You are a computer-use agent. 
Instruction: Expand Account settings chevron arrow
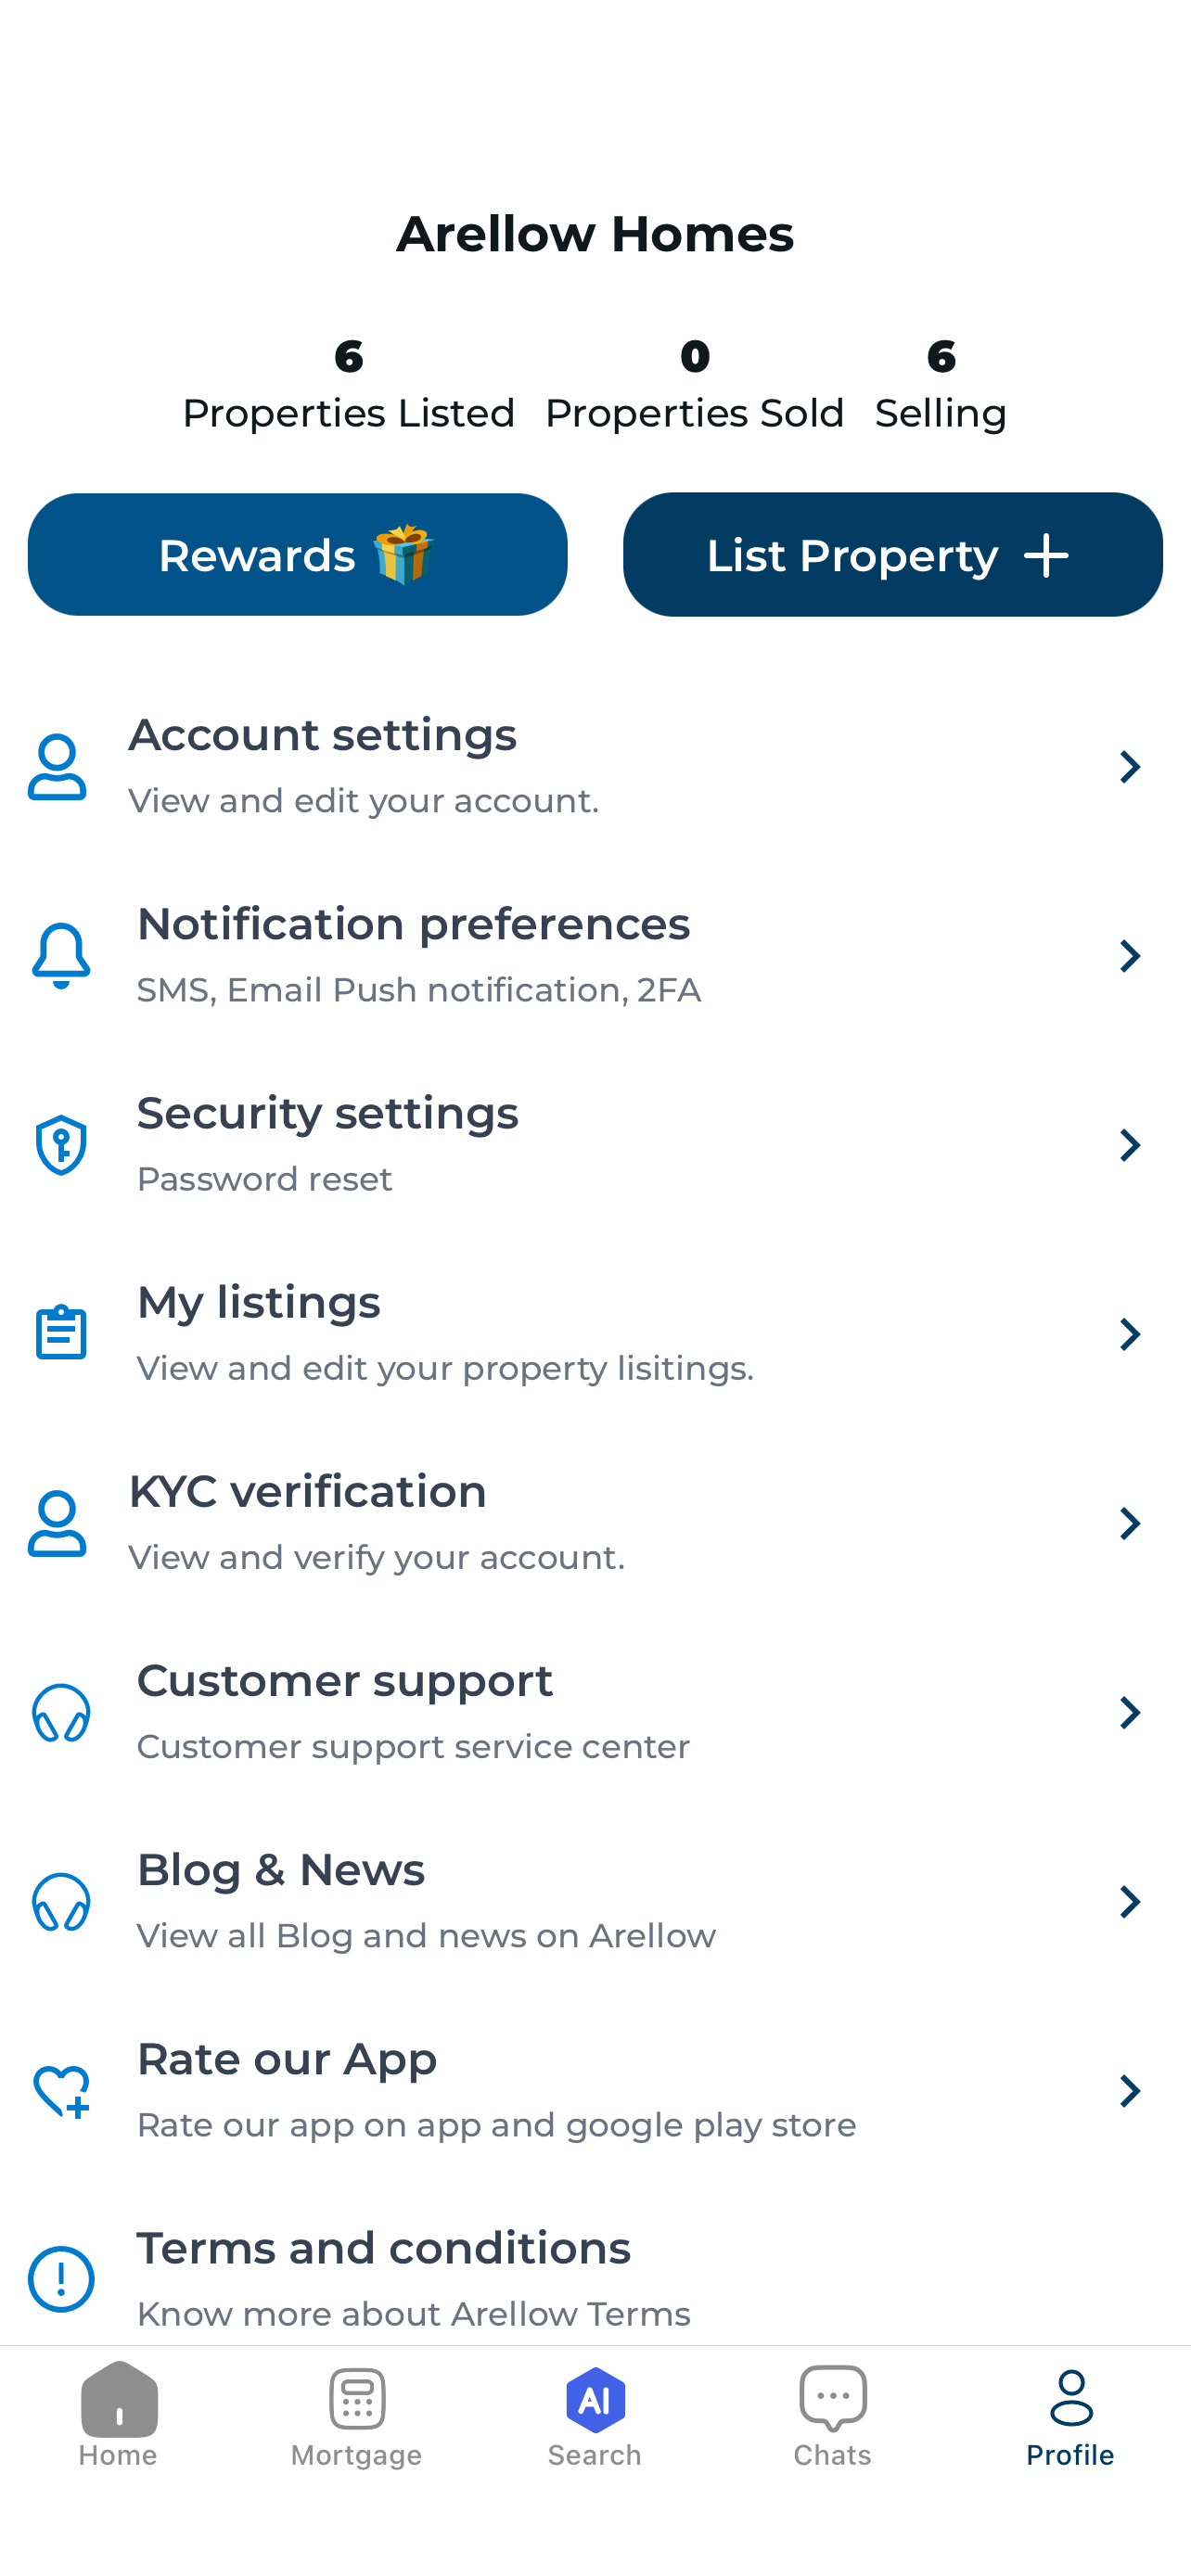(x=1130, y=767)
